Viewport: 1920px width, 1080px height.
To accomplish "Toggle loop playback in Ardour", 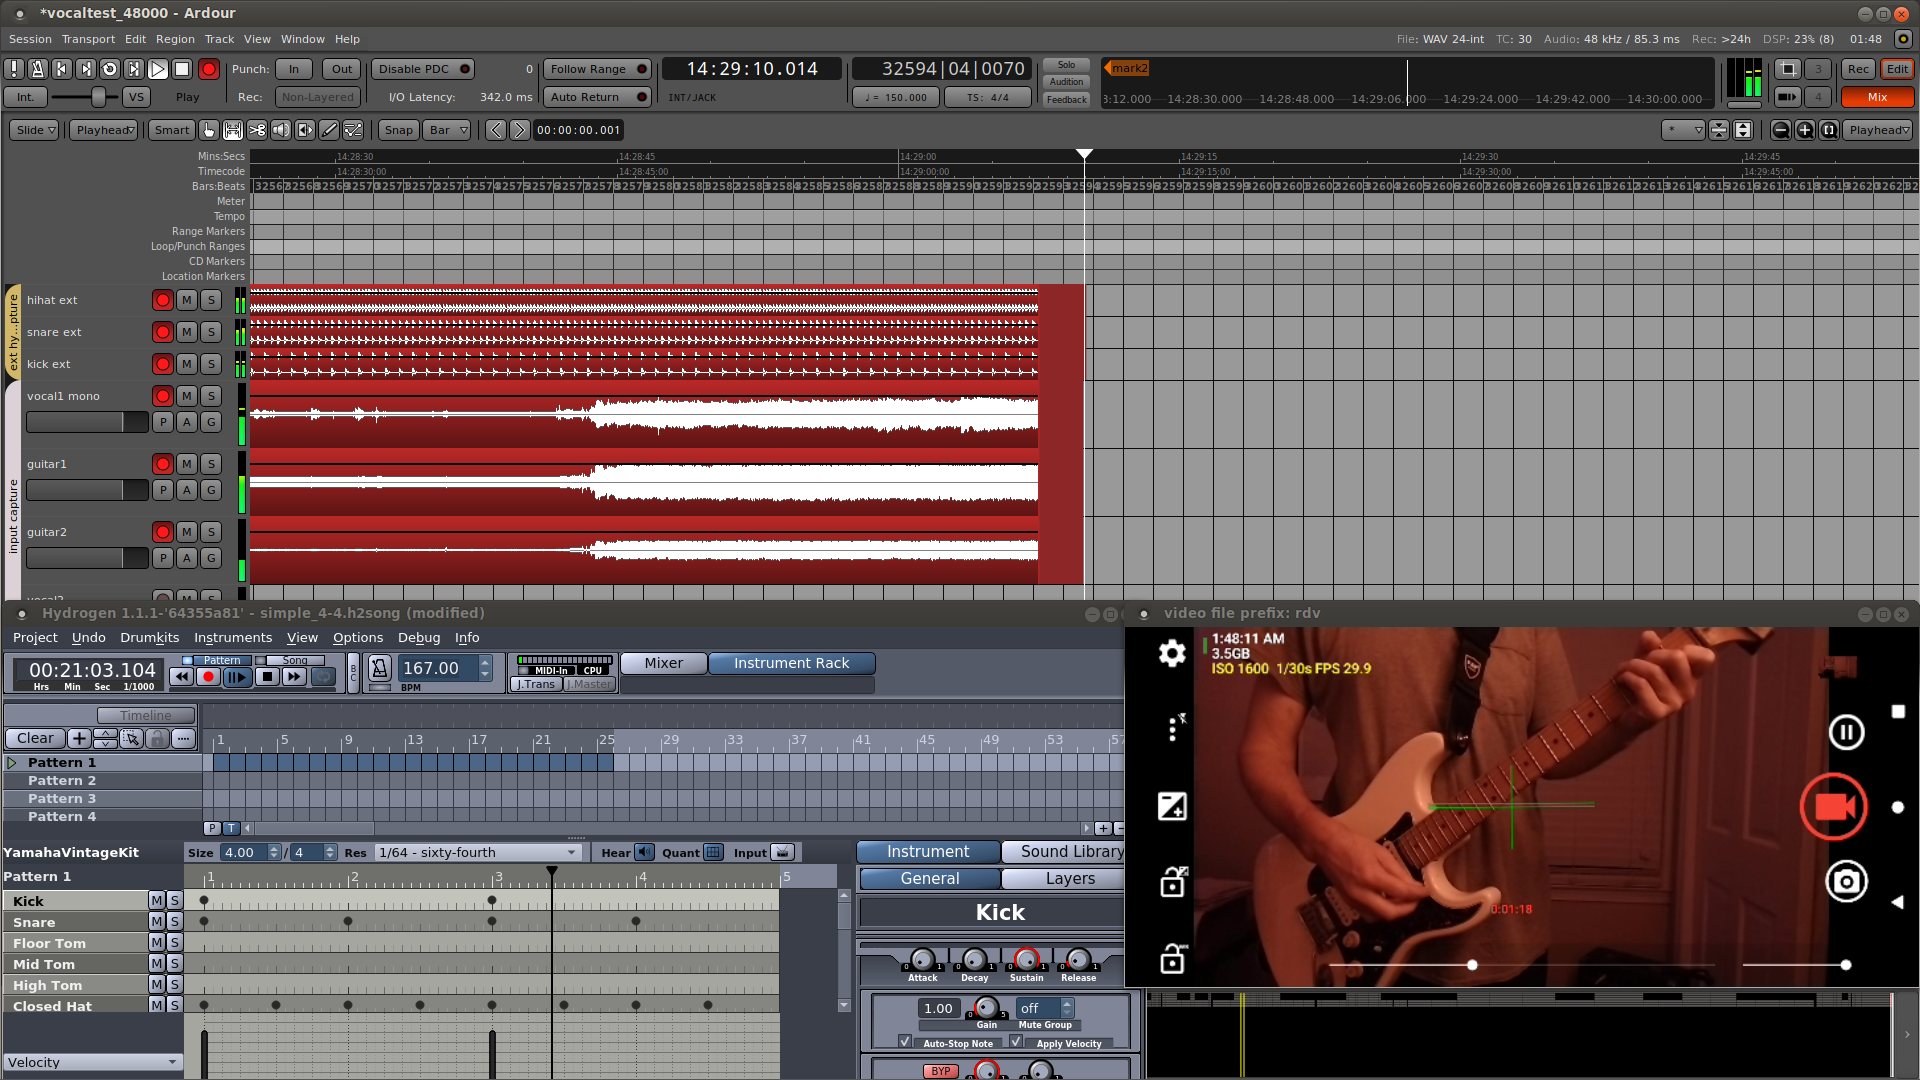I will tap(110, 69).
